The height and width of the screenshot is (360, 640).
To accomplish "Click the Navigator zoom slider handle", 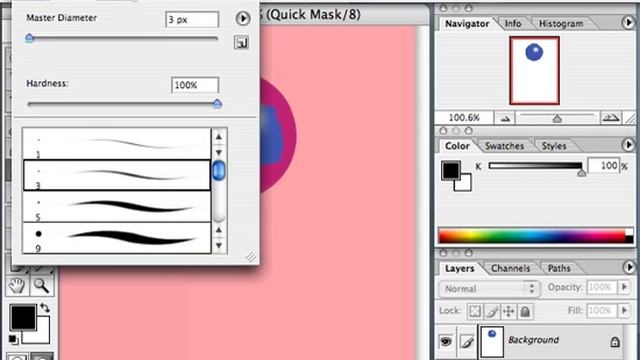I will tap(557, 119).
